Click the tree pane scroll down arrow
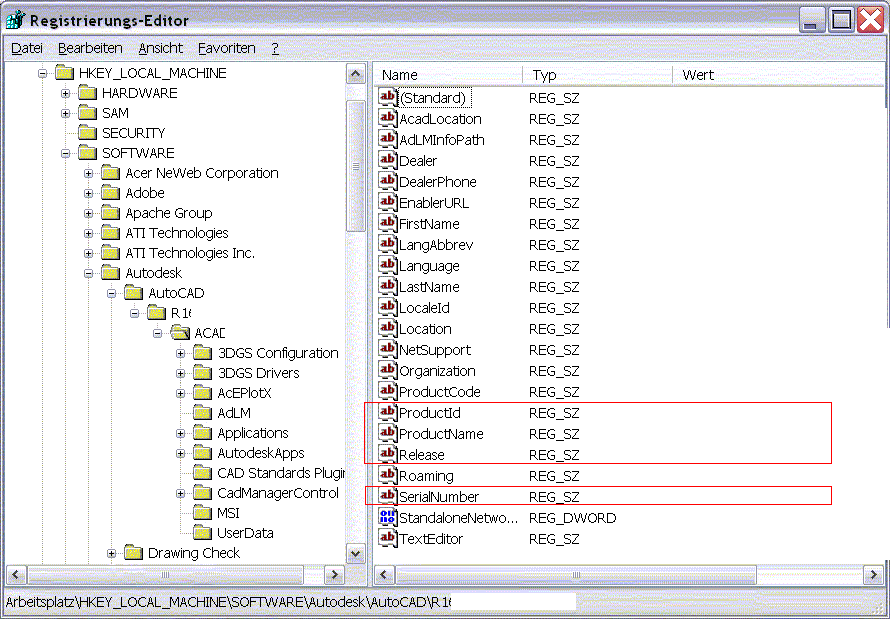 355,553
